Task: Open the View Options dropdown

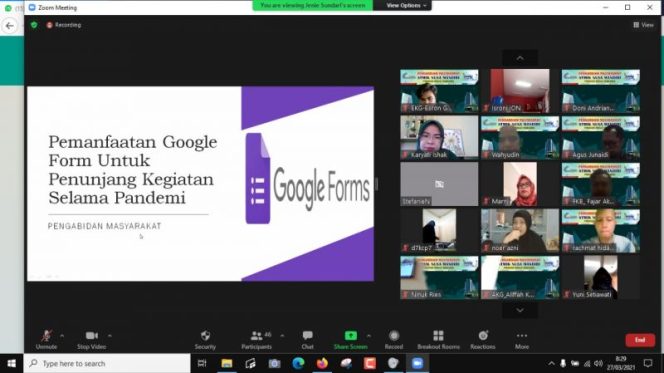Action: [x=406, y=6]
